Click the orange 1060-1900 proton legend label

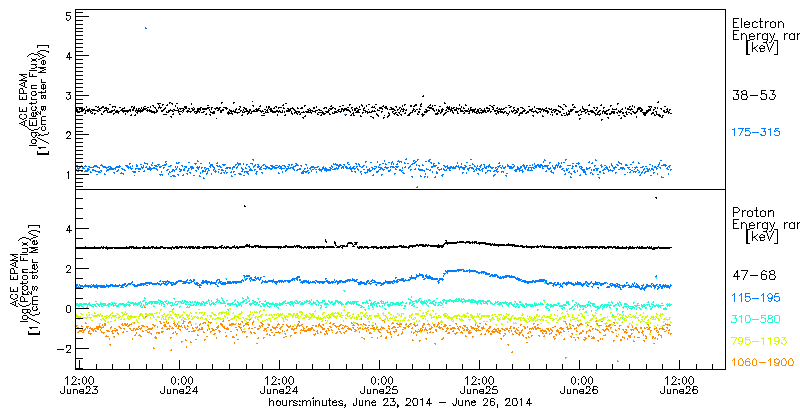coord(763,363)
